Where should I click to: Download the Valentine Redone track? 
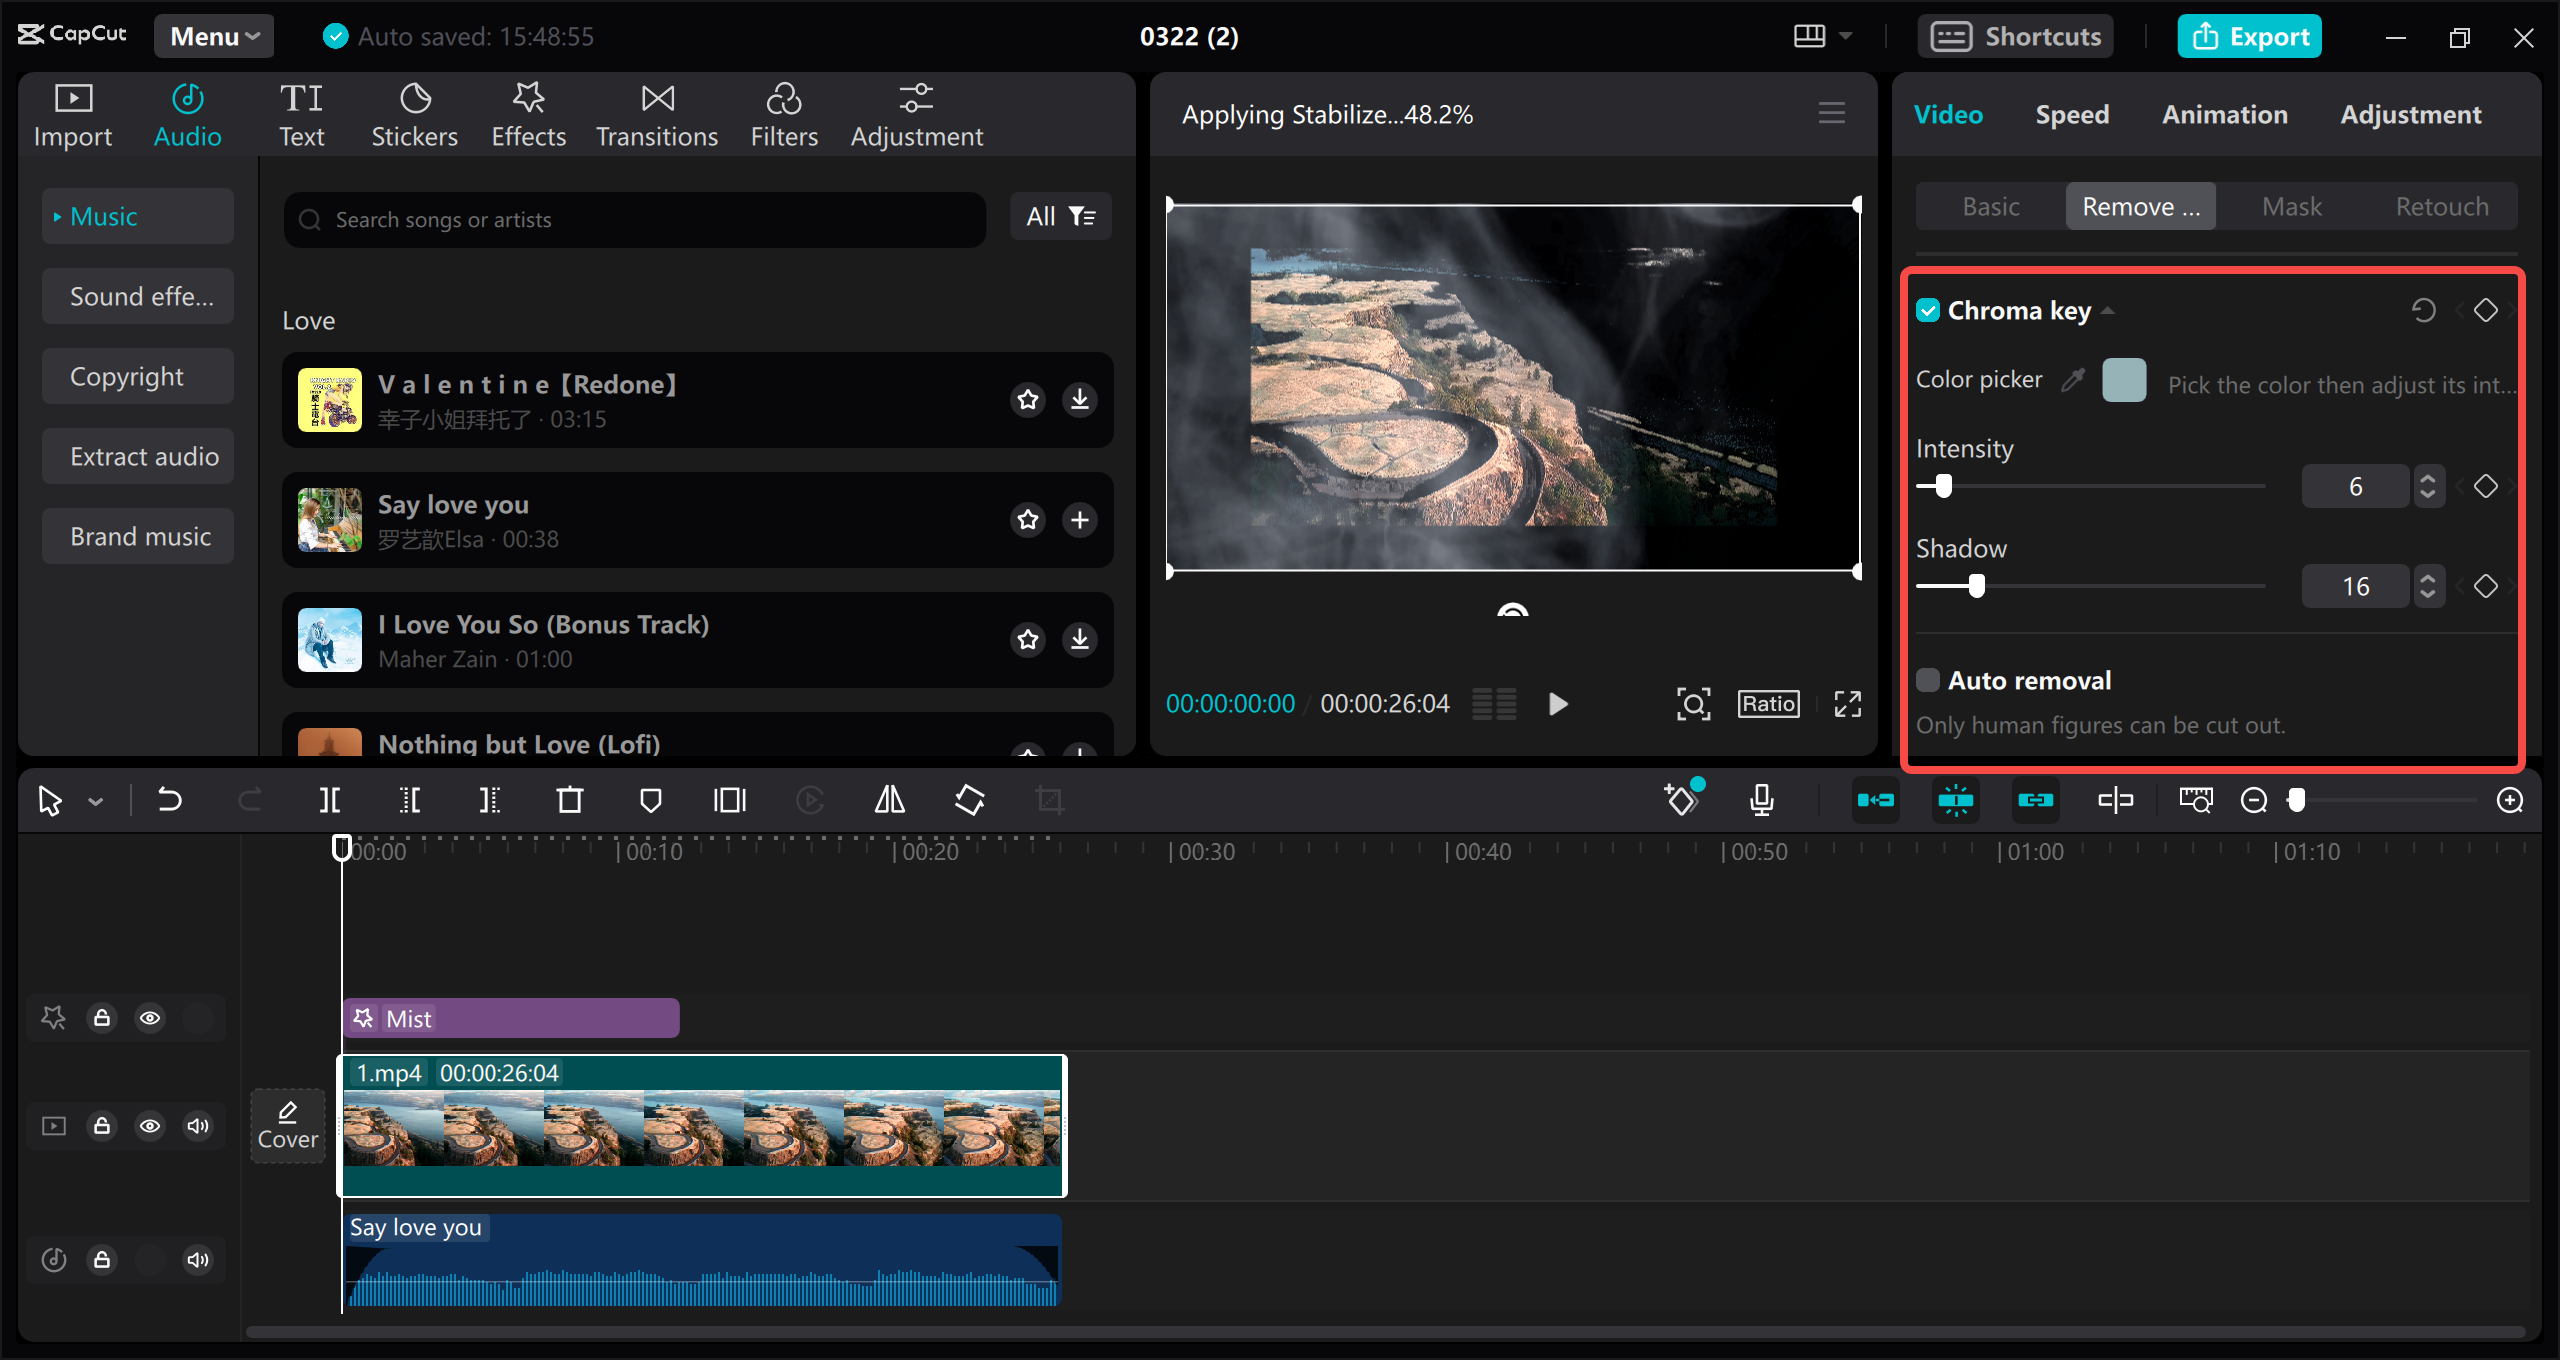coord(1079,399)
